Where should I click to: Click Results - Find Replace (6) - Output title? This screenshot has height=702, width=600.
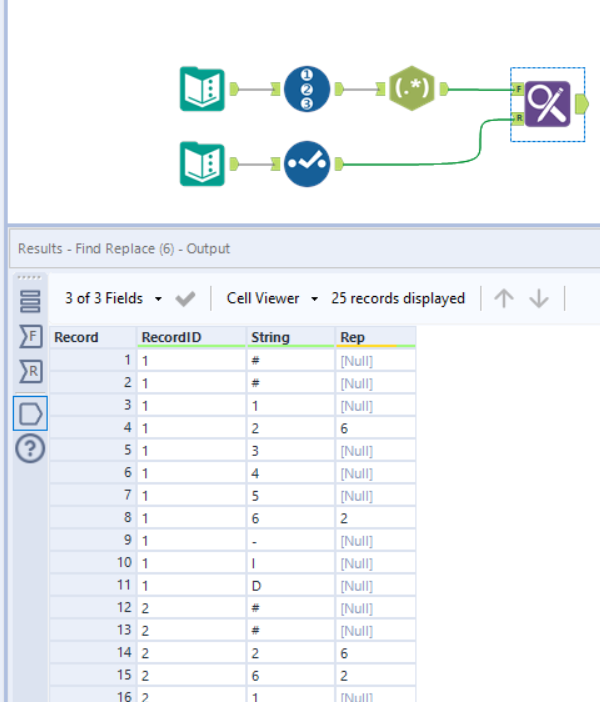(x=124, y=248)
